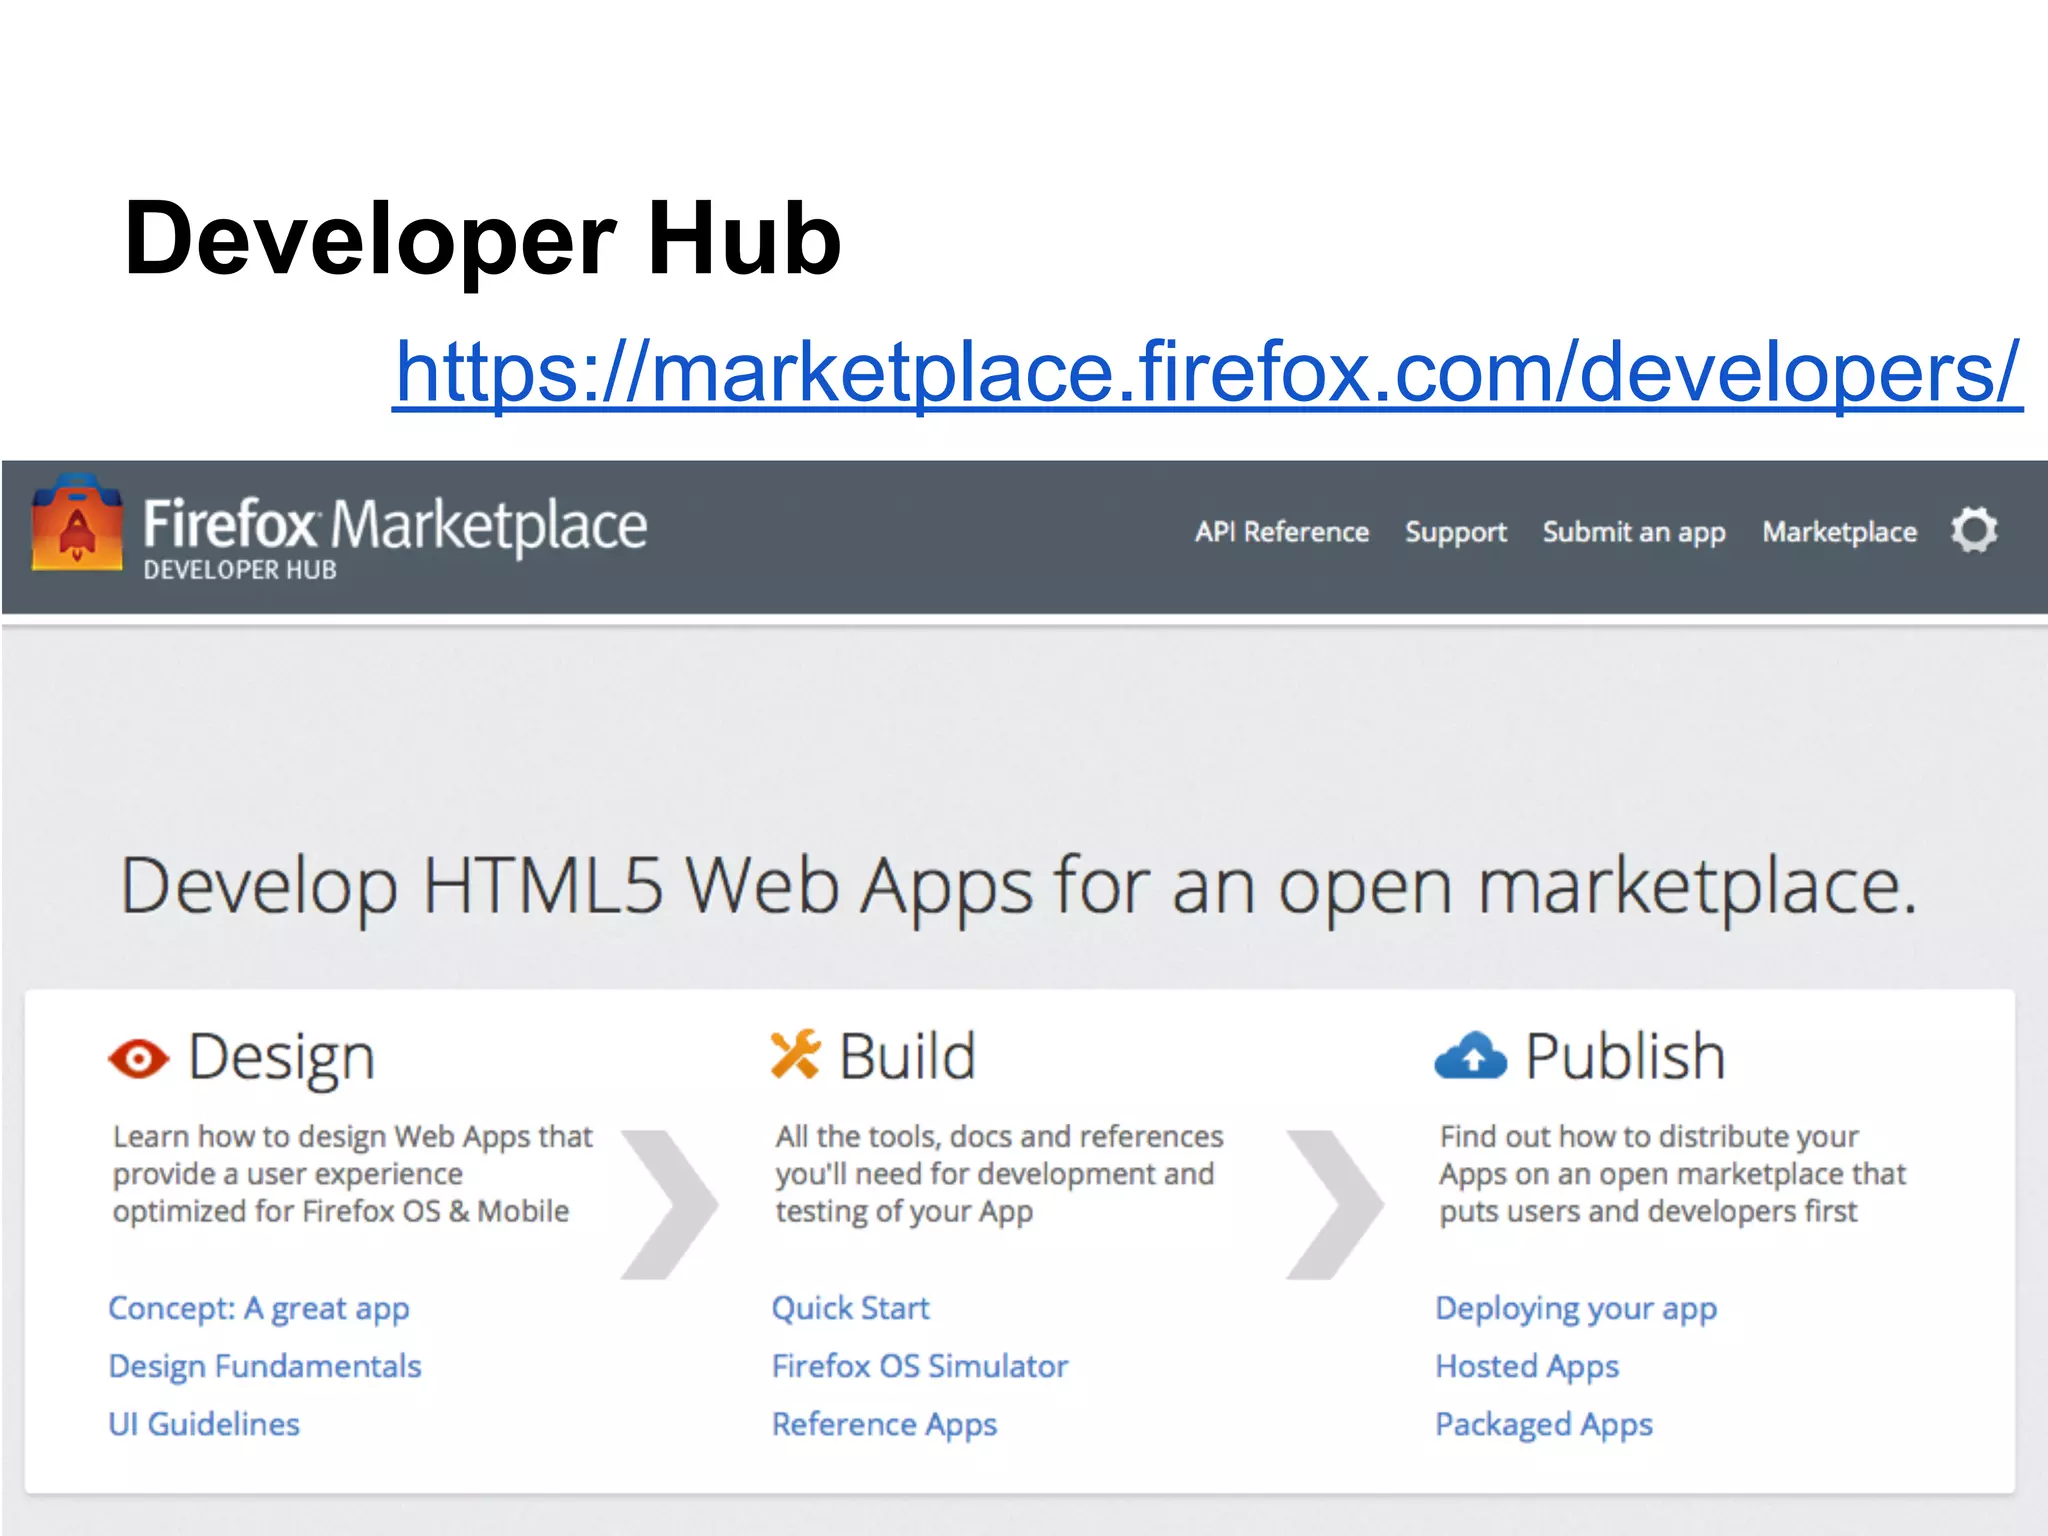Viewport: 2048px width, 1536px height.
Task: Click the DEVELOPER HUB subtitle text
Action: point(240,570)
